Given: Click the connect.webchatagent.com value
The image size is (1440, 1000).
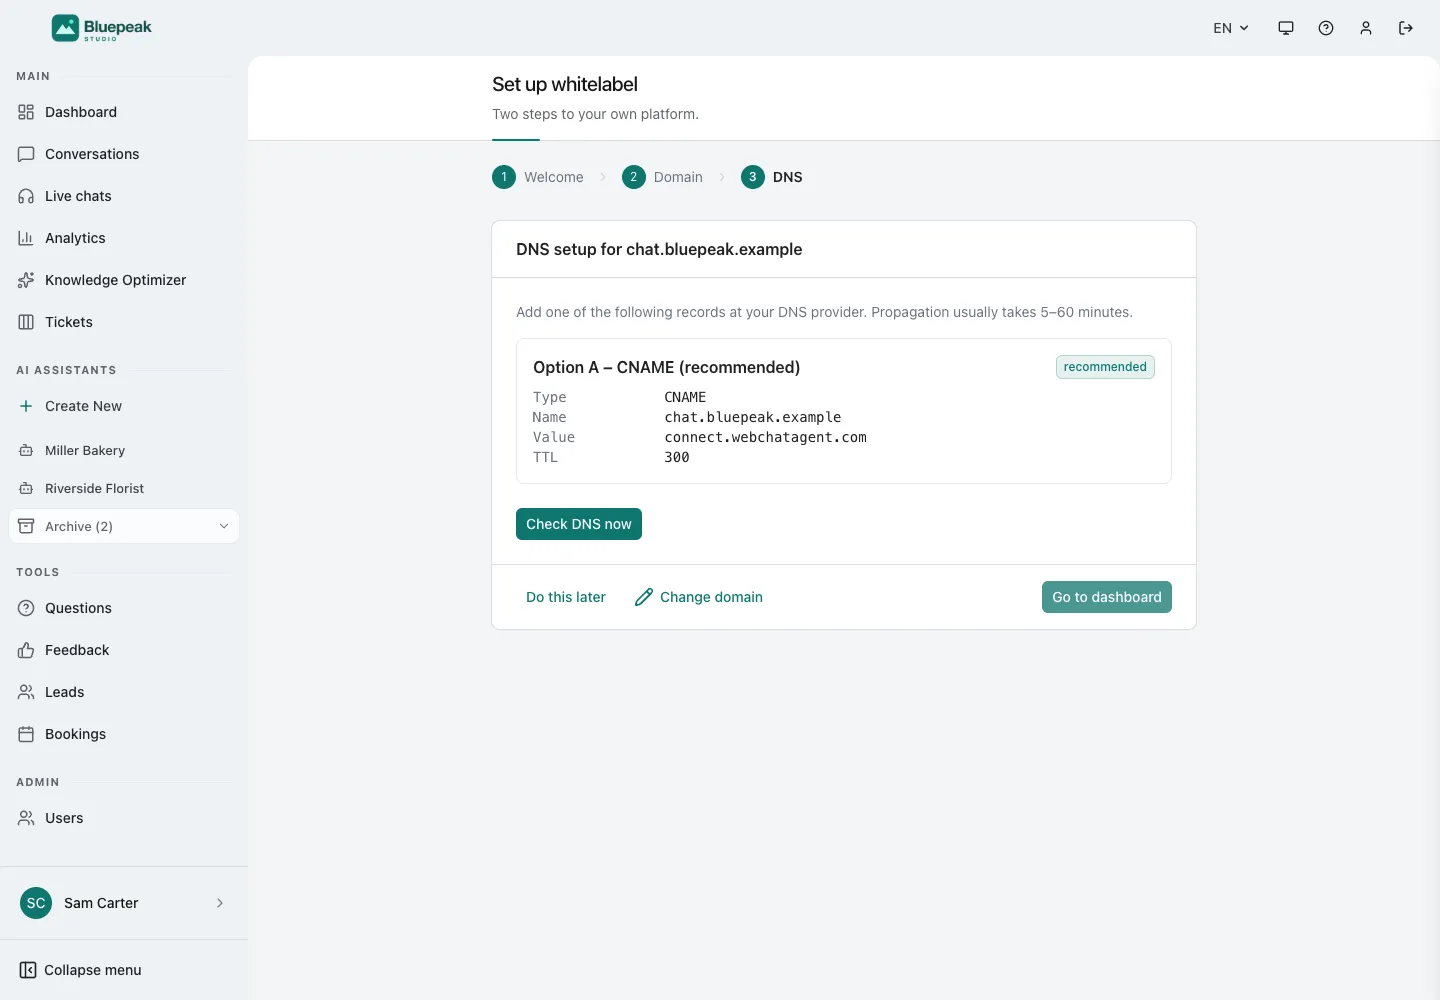Looking at the screenshot, I should (765, 437).
